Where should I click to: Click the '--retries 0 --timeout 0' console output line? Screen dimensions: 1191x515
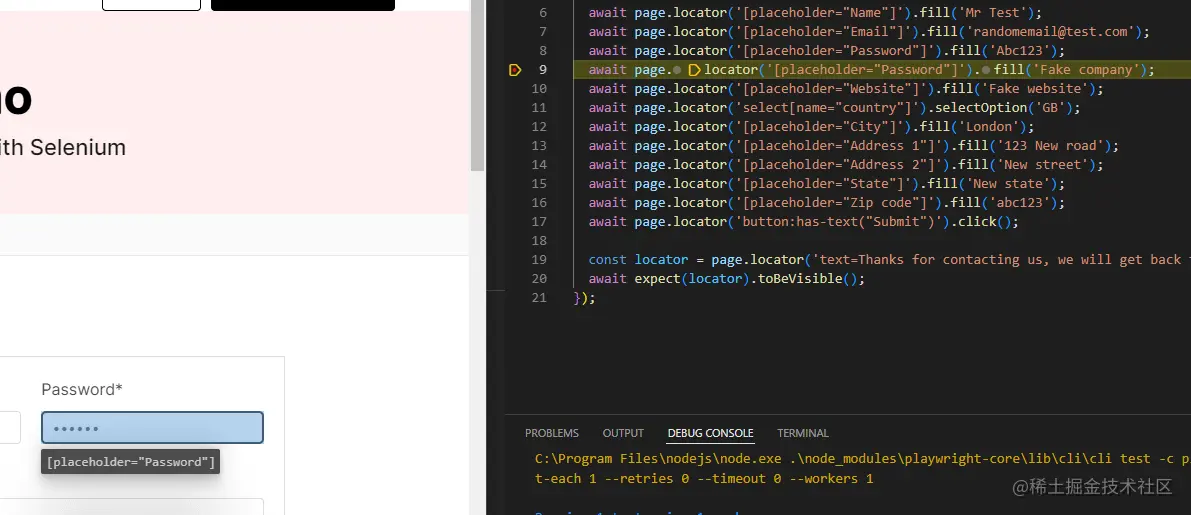tap(704, 479)
